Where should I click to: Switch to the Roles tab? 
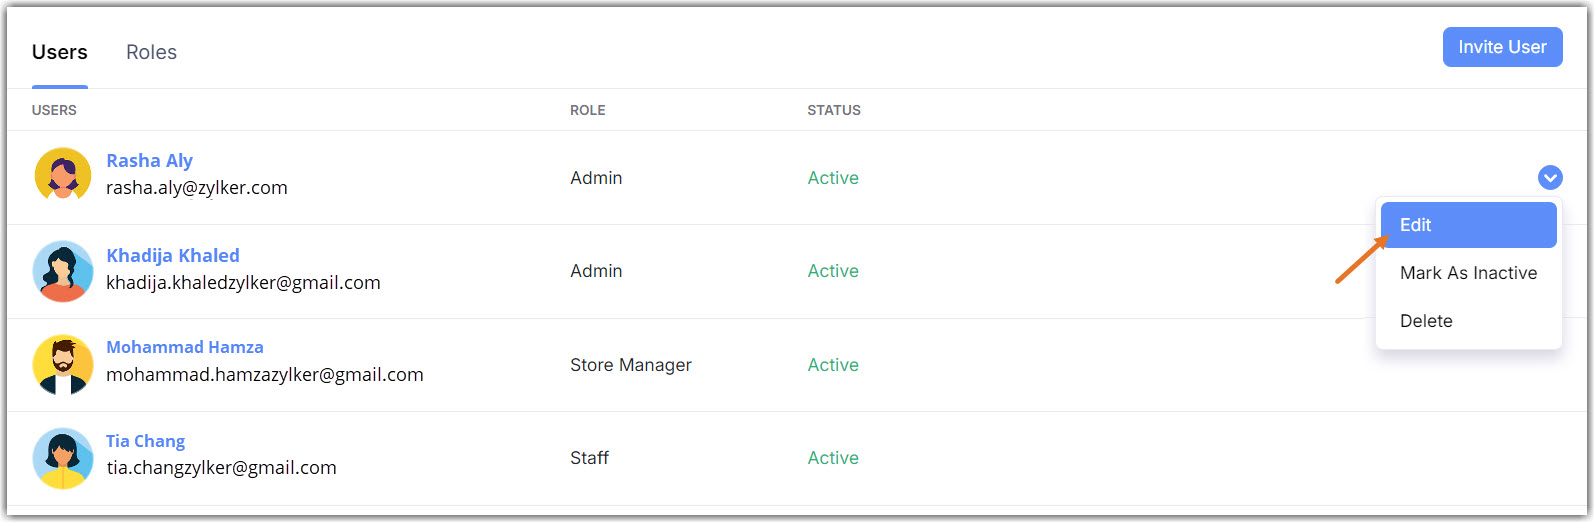click(151, 52)
